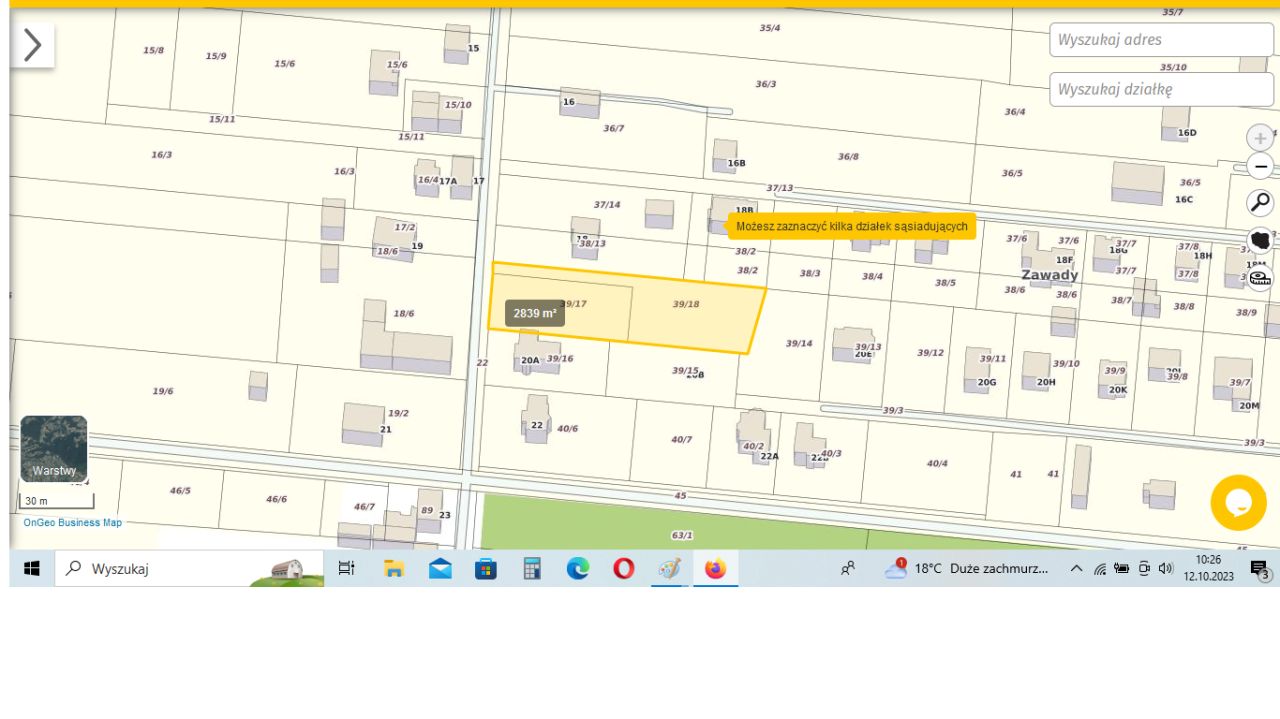Screen dimensions: 1280x719
Task: Click the tooltip about selecting adjacent parcels
Action: coord(852,226)
